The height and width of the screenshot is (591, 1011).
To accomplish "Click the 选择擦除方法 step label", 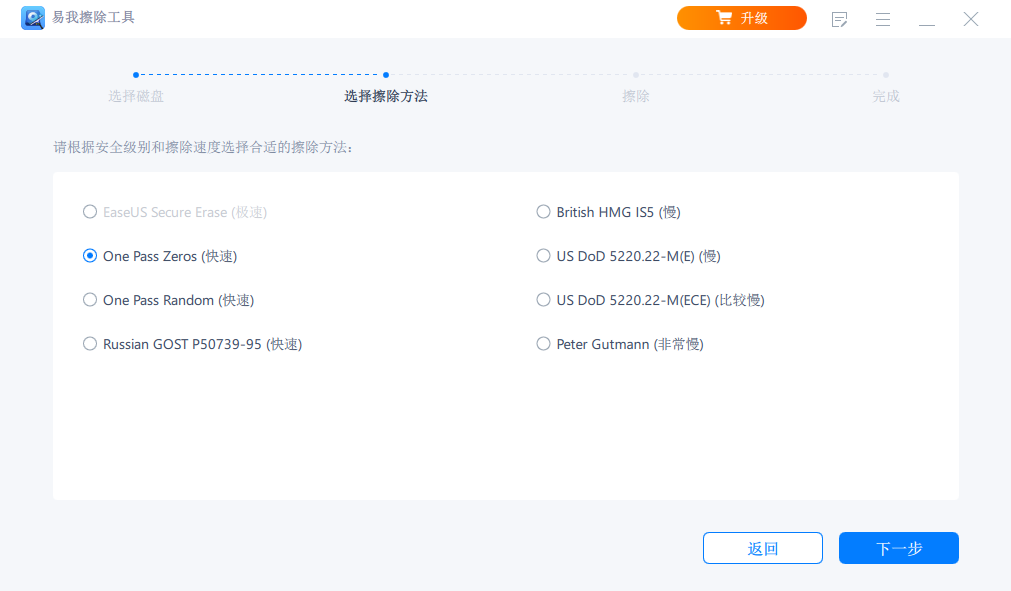I will point(386,96).
